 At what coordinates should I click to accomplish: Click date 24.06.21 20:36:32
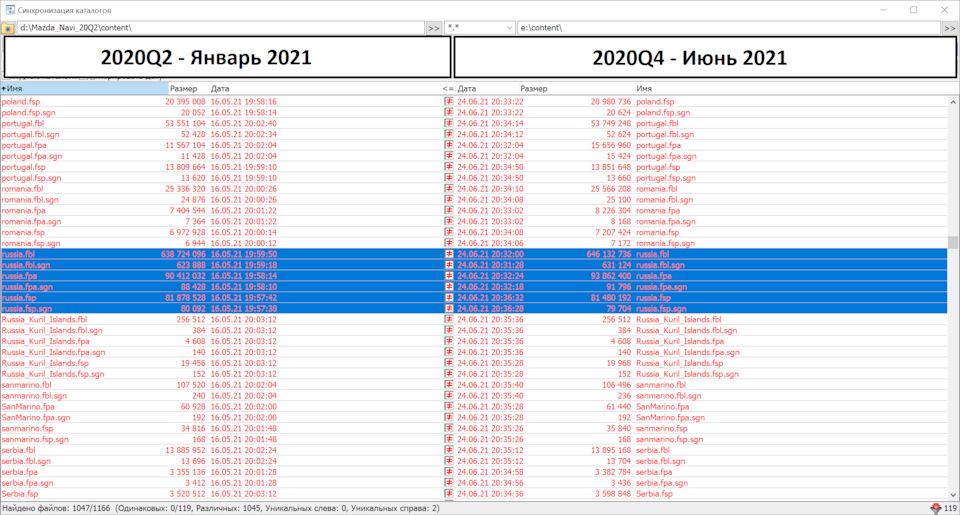point(490,298)
